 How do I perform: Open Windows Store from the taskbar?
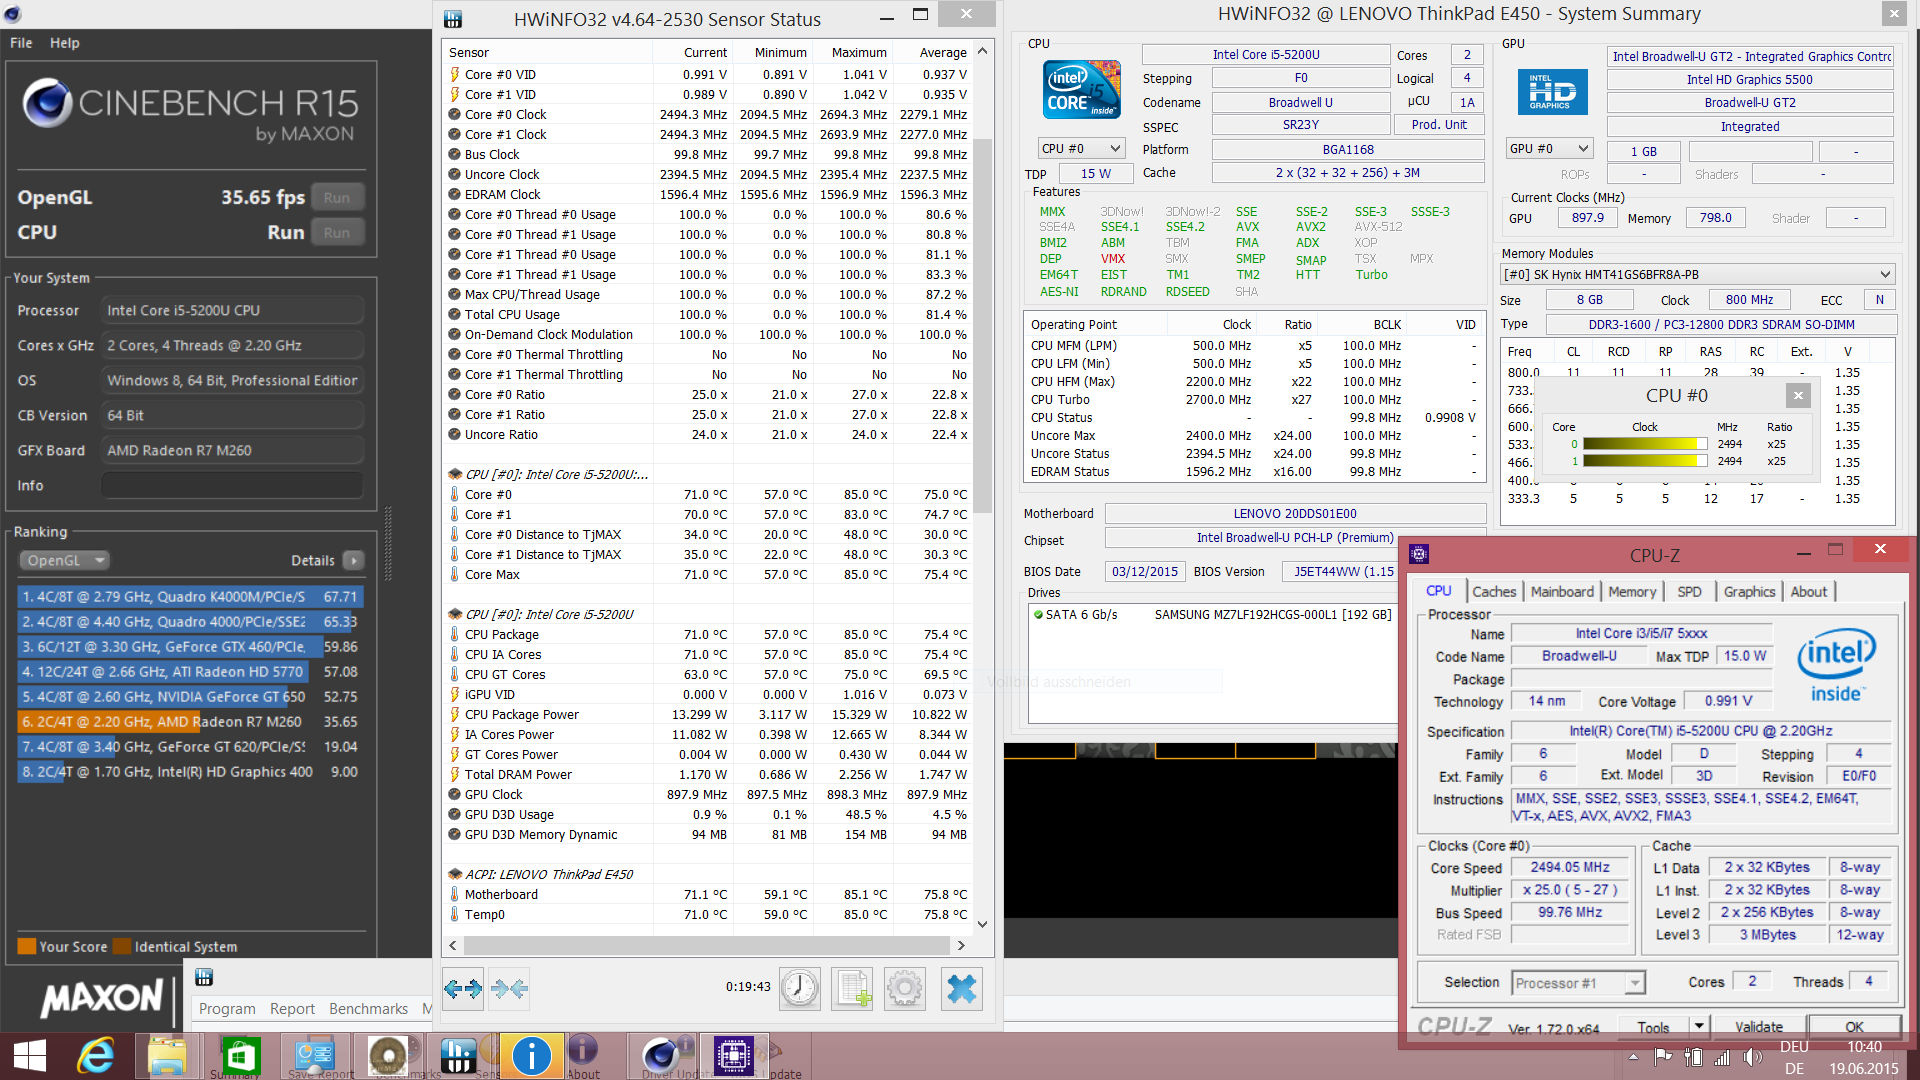point(241,1056)
